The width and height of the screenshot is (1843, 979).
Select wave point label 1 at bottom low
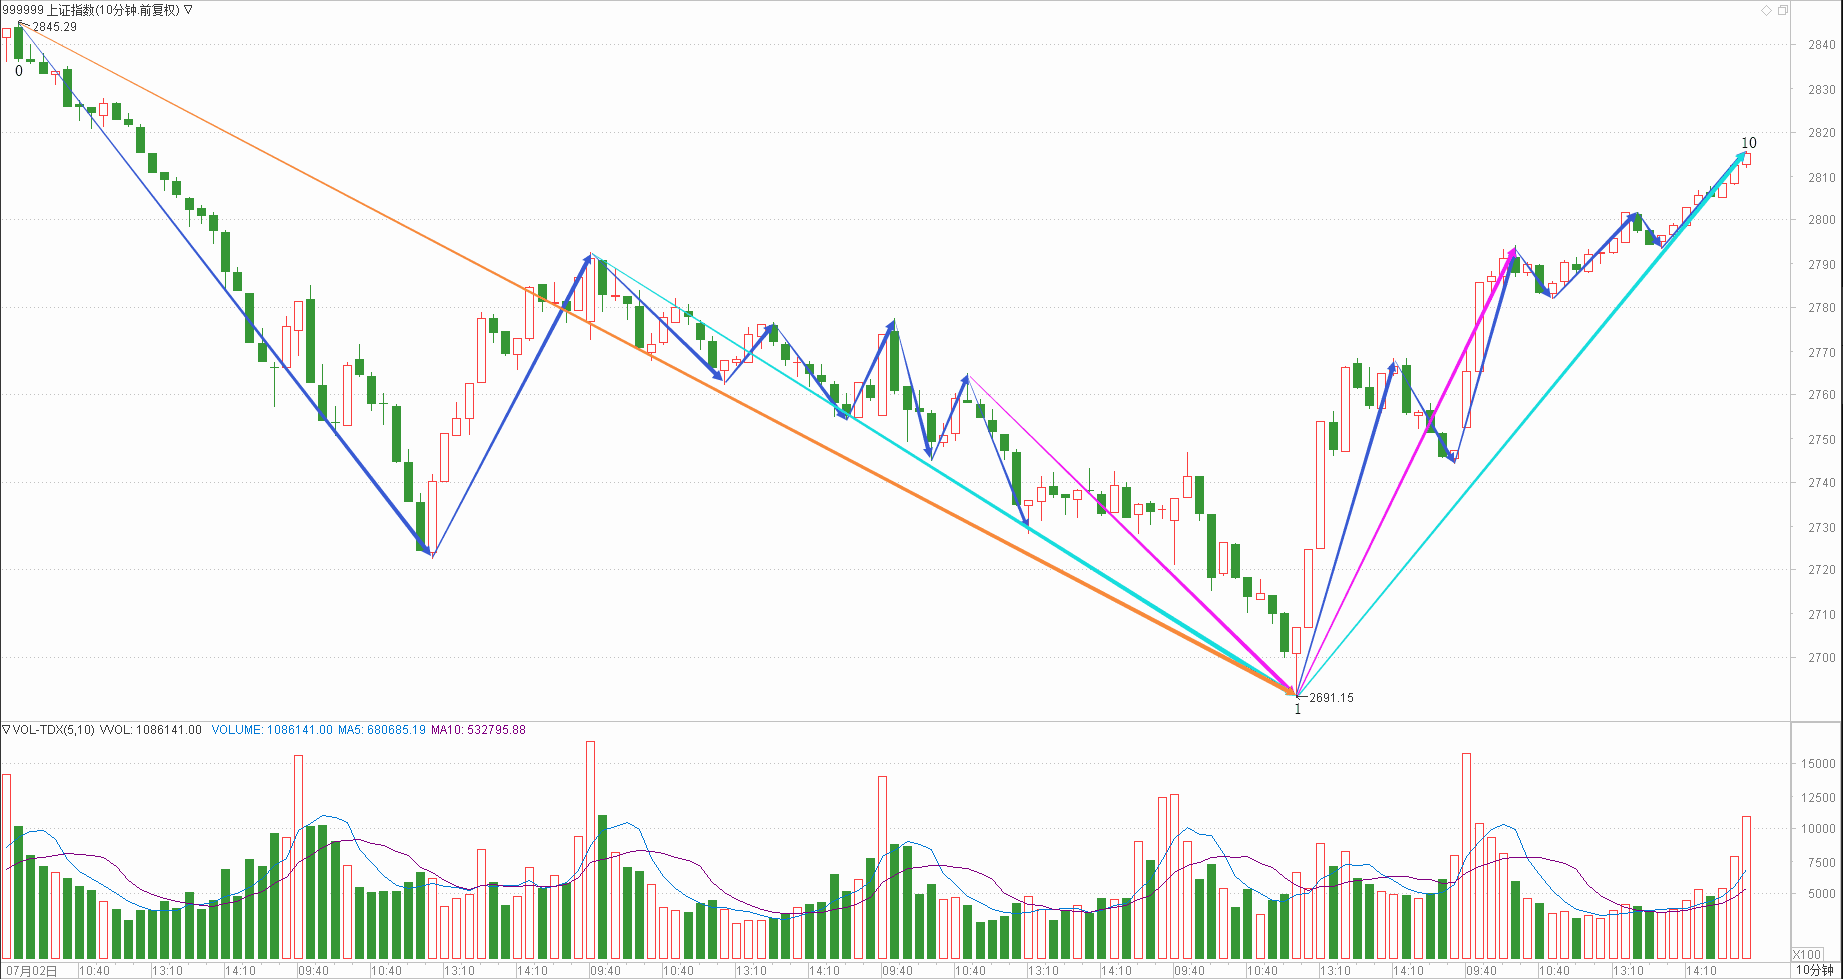(1298, 710)
